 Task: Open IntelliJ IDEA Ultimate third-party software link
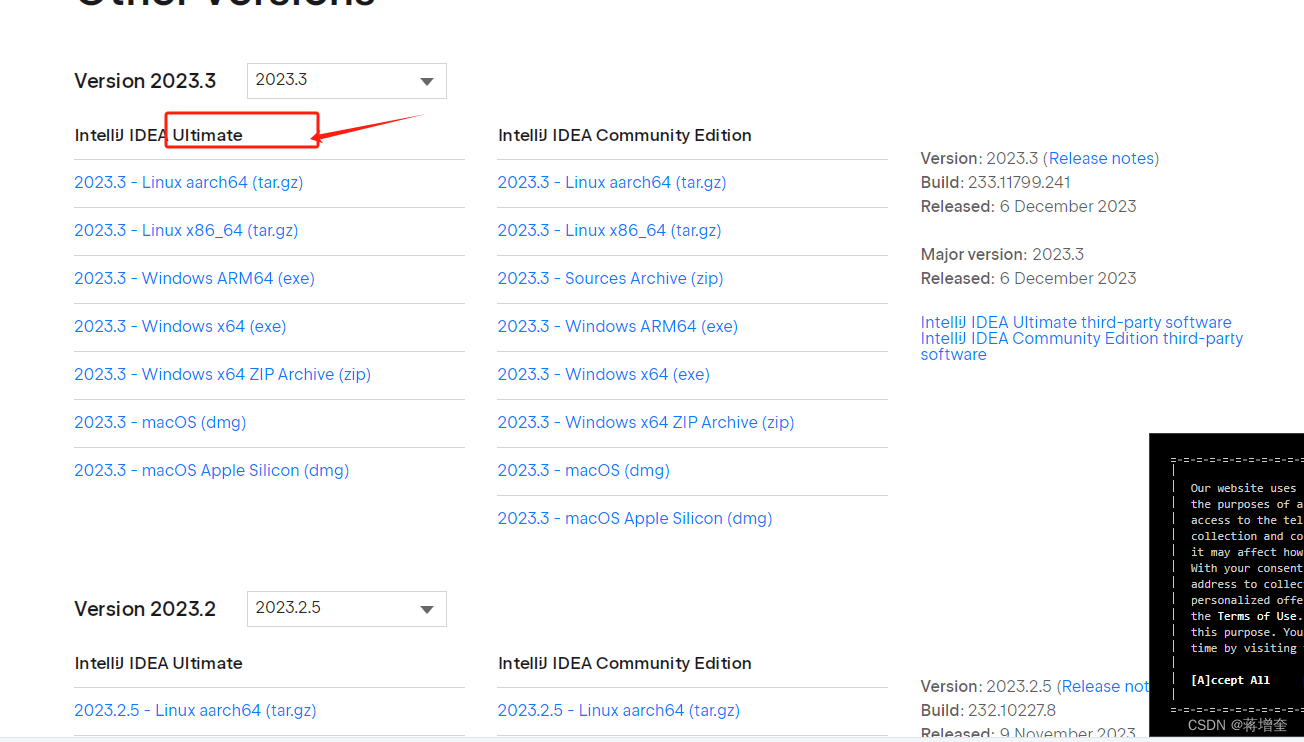1076,322
